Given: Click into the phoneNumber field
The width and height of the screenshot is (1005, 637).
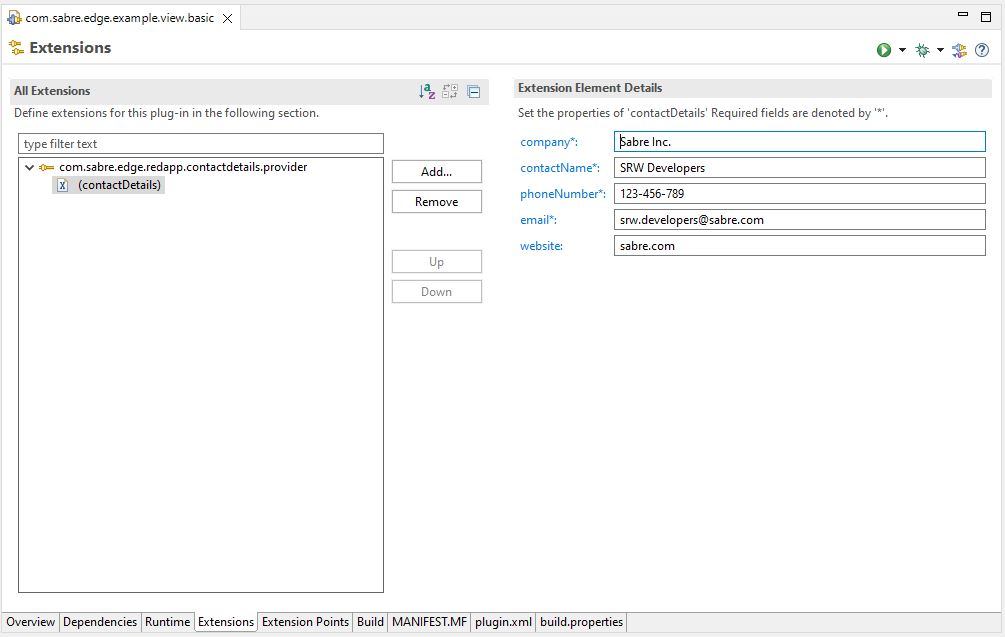Looking at the screenshot, I should pos(799,194).
